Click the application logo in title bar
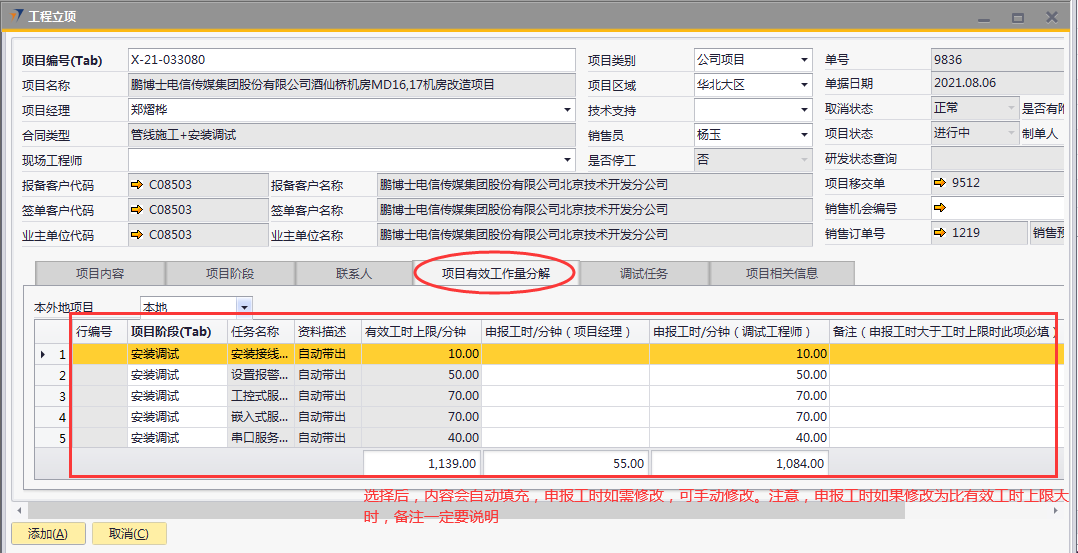1078x553 pixels. pos(17,17)
